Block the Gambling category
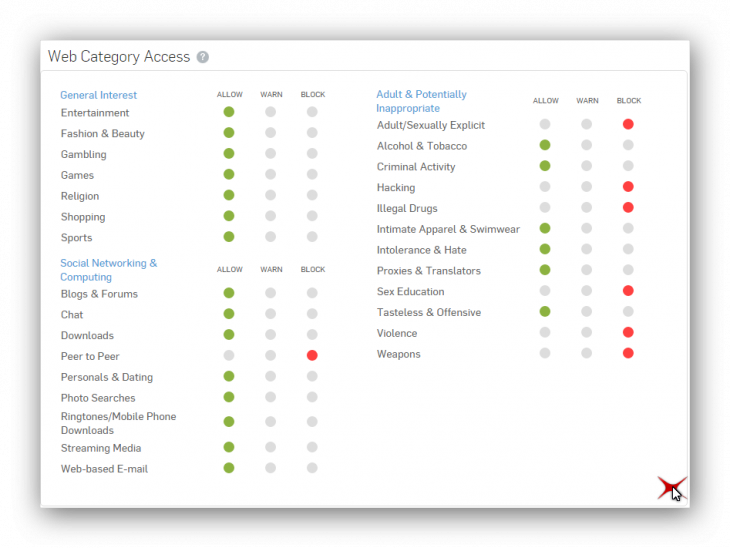 [x=312, y=154]
